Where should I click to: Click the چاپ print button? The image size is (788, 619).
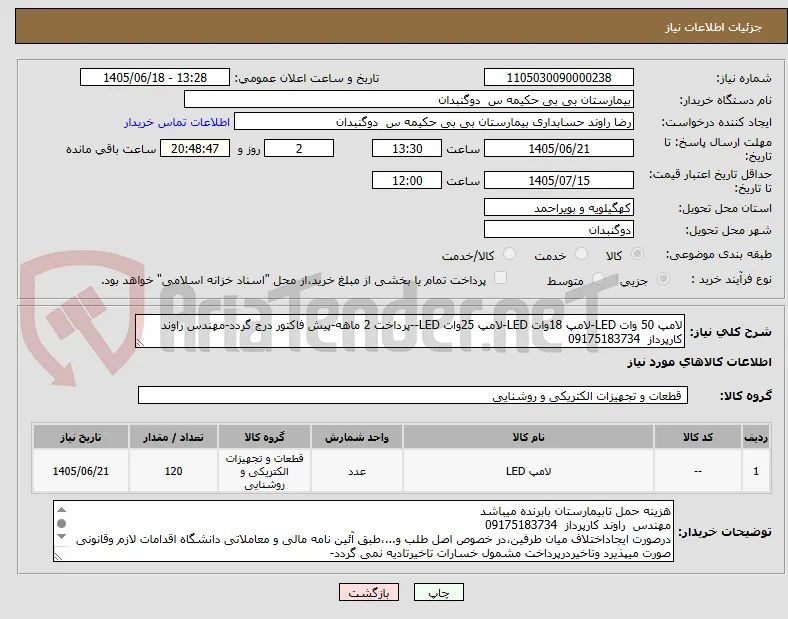tap(438, 592)
